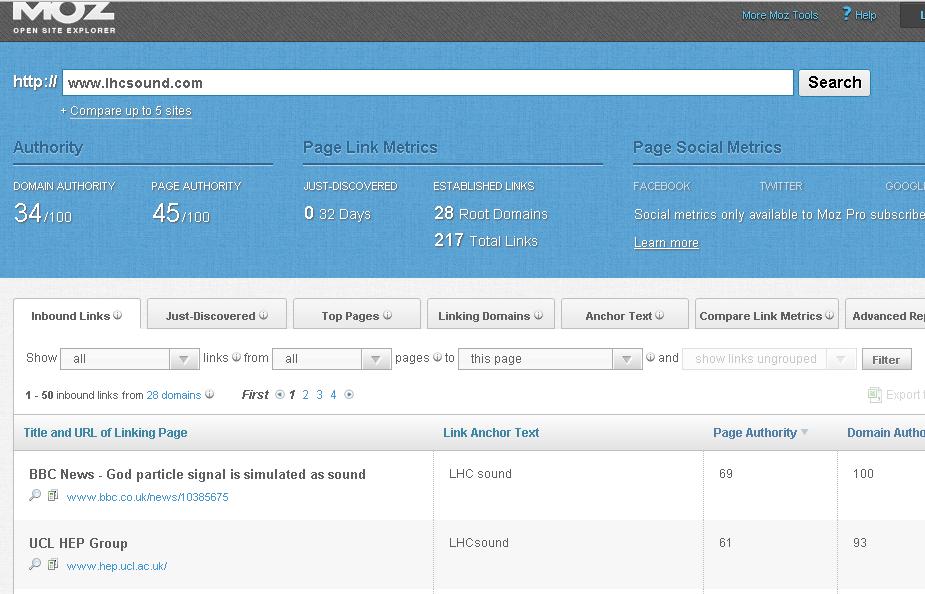Click 'BBC News - God particle signal' title
Image resolution: width=925 pixels, height=594 pixels.
198,474
